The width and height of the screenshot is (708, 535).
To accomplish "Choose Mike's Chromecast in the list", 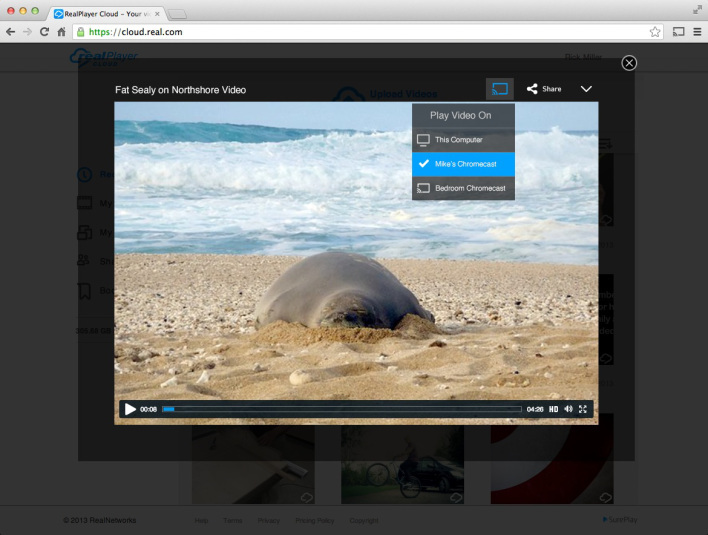I will coord(463,164).
